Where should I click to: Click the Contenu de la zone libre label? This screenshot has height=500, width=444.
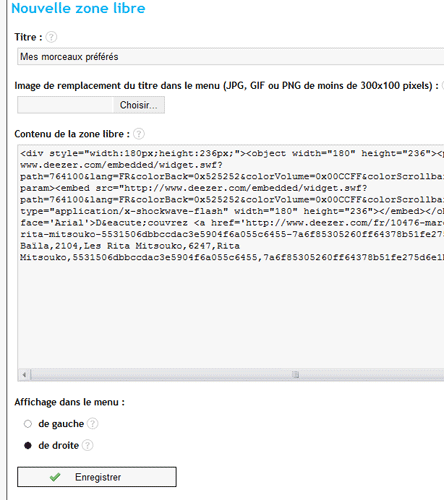point(72,134)
